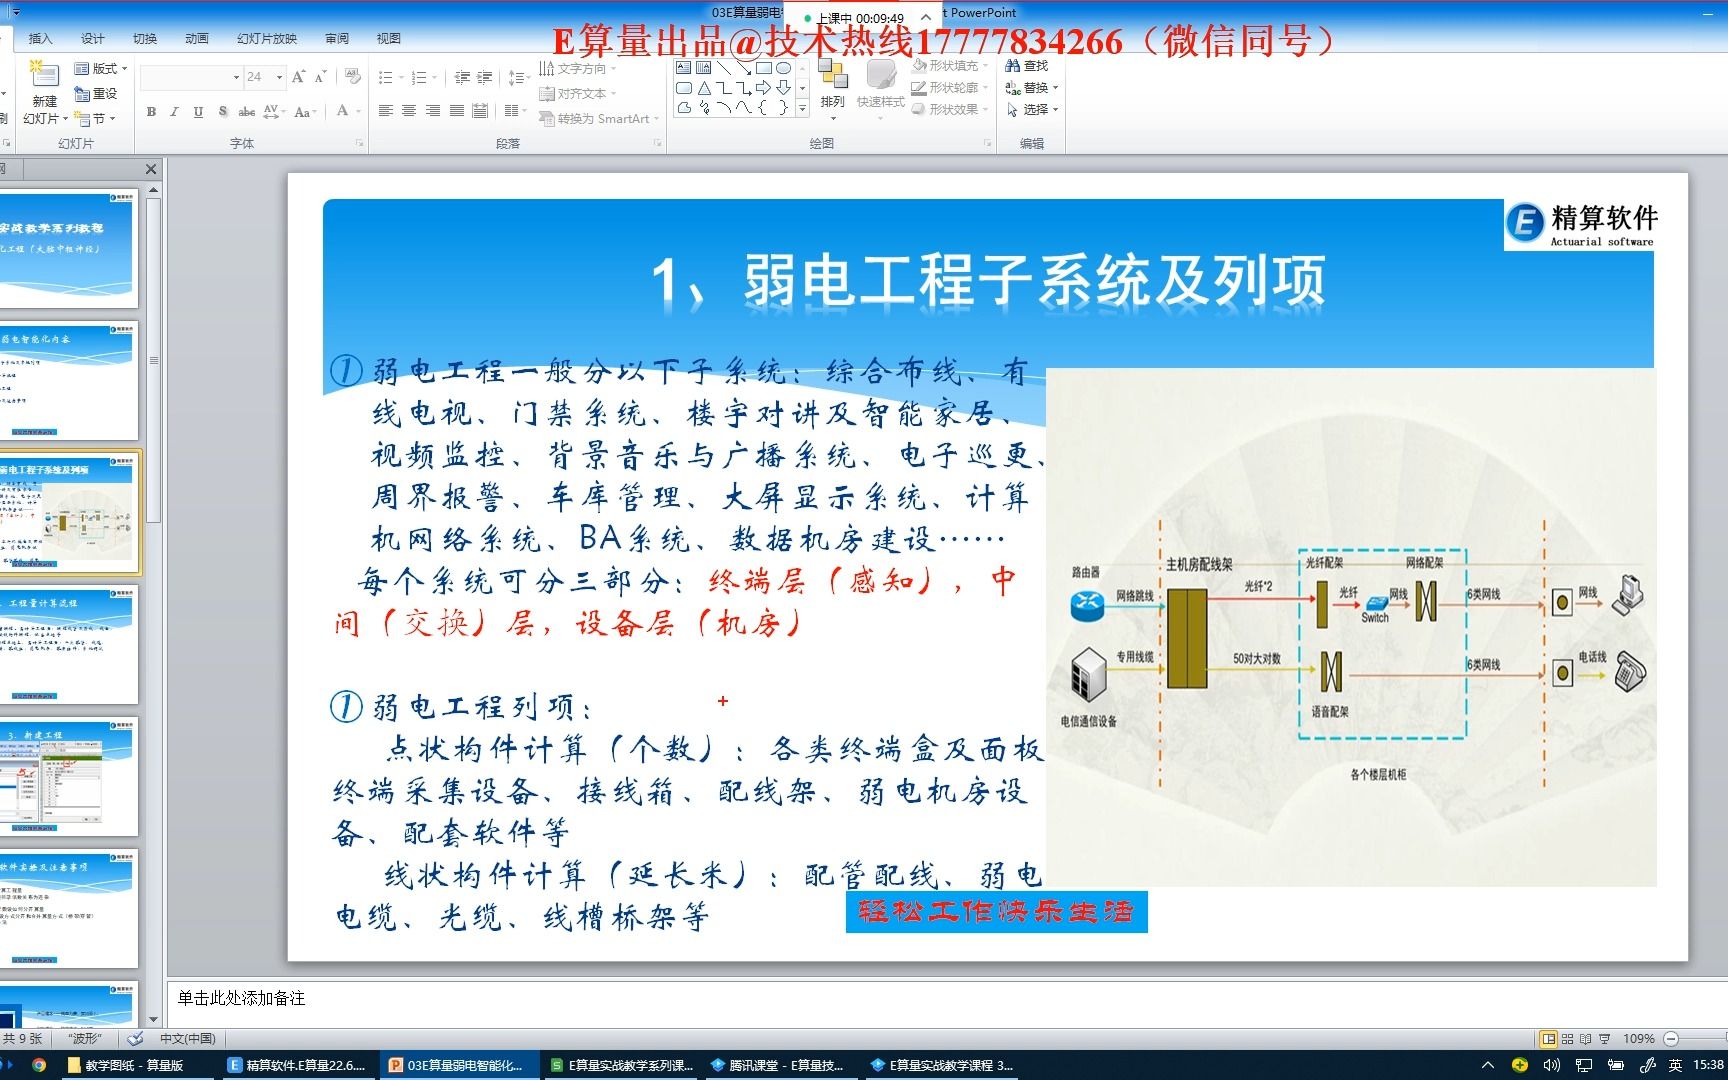
Task: Click the Decrease Indent icon
Action: pos(462,77)
